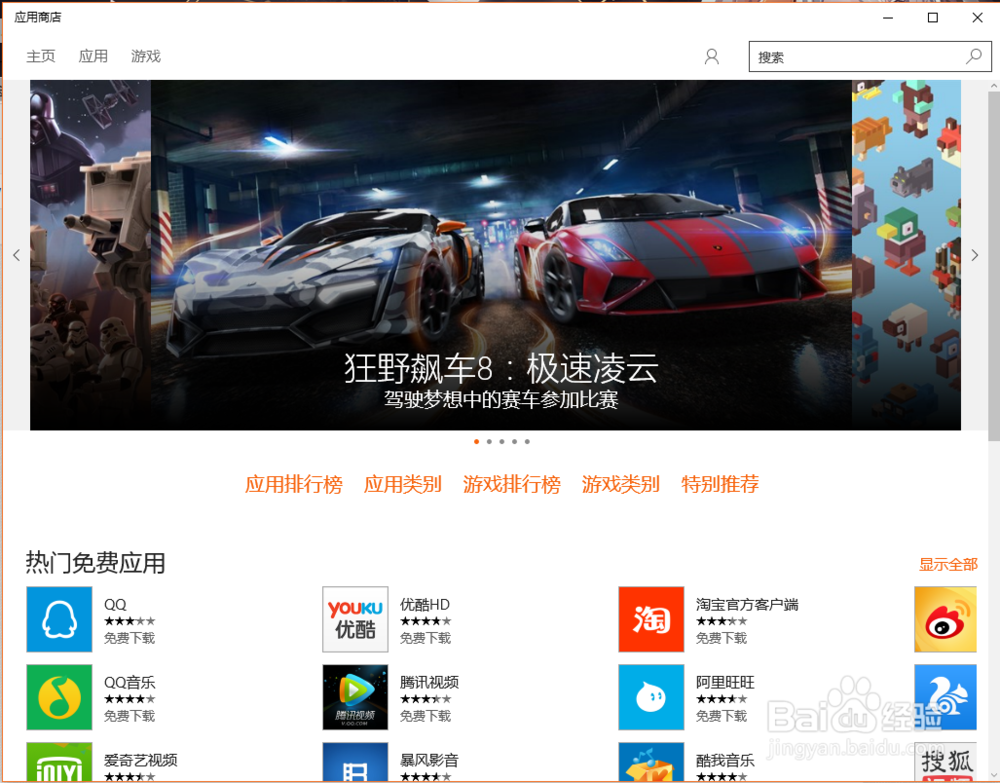Open the 狂野飙车8 featured banner

pos(501,255)
